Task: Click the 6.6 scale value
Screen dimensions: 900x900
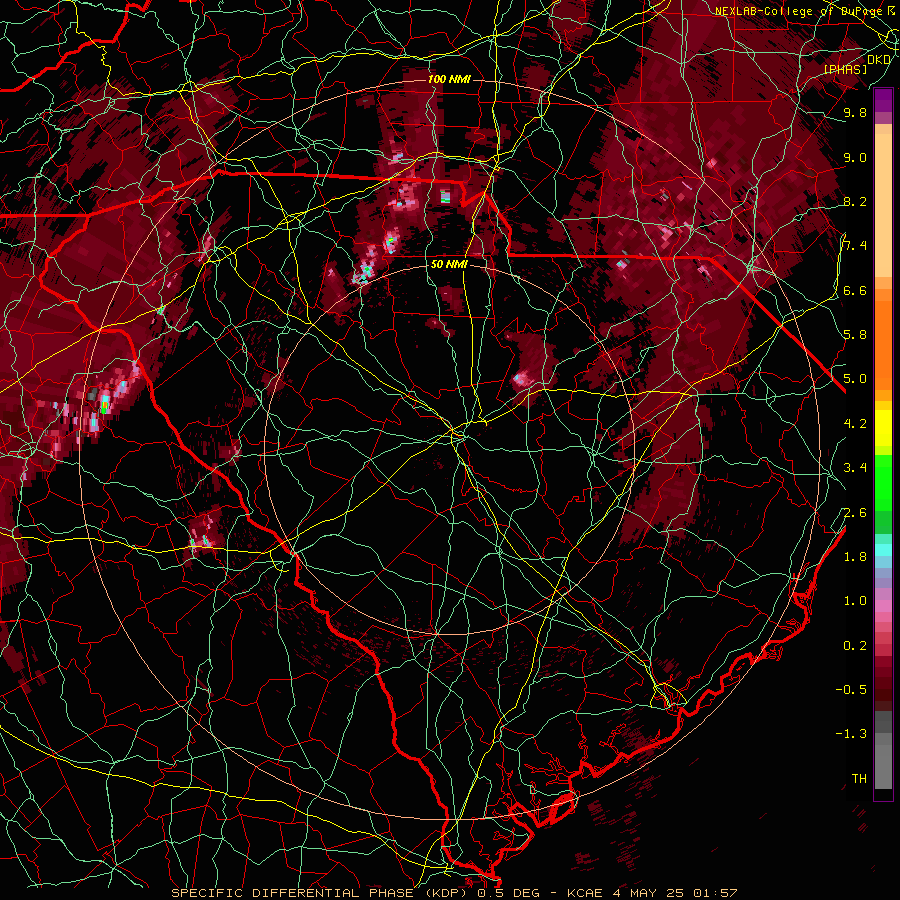Action: 855,291
